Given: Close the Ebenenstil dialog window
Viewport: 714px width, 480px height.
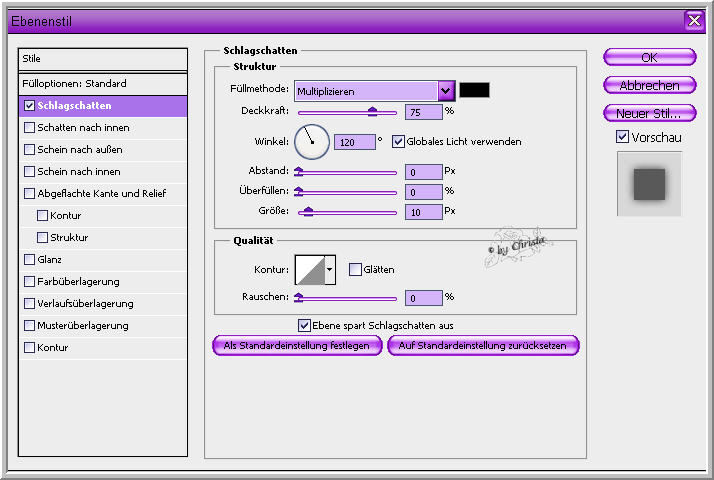Looking at the screenshot, I should (694, 20).
